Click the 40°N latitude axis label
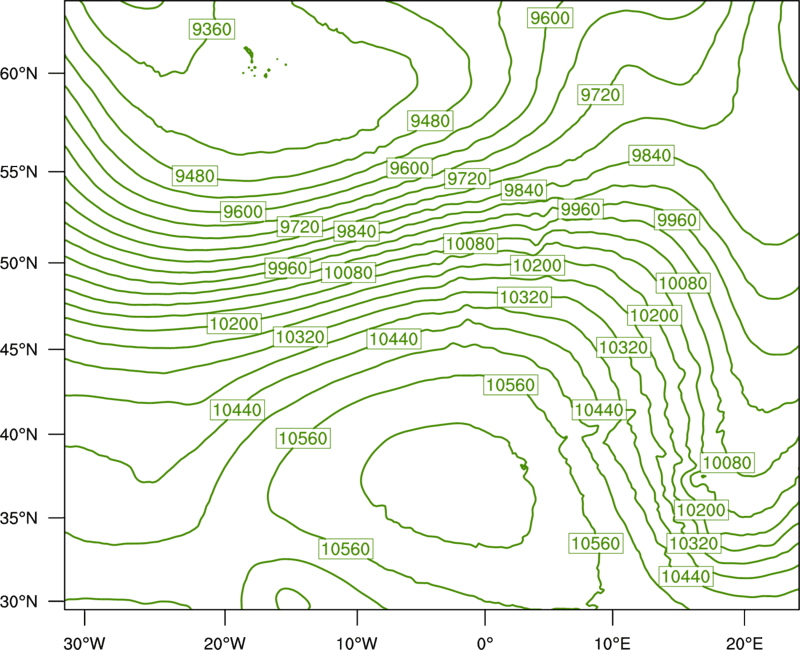Image resolution: width=800 pixels, height=650 pixels. [x=19, y=434]
